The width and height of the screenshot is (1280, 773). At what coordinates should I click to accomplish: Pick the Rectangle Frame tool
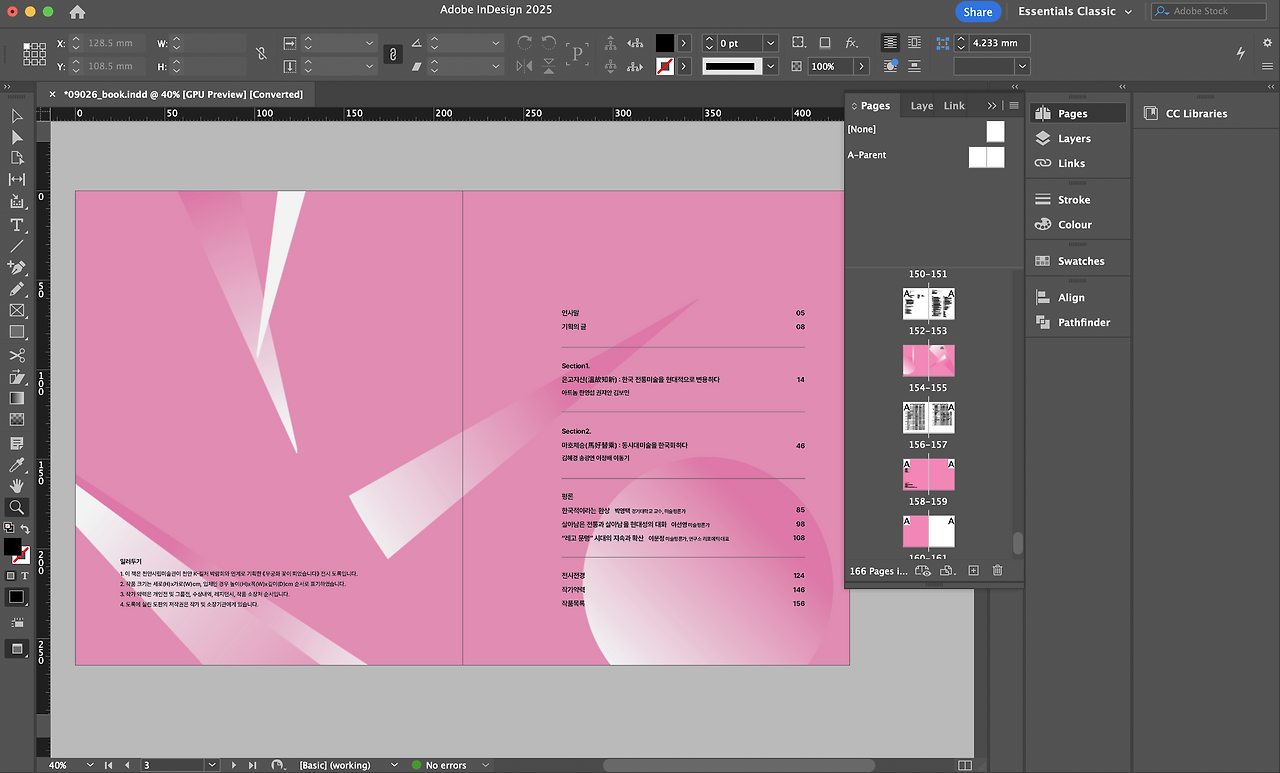point(17,311)
